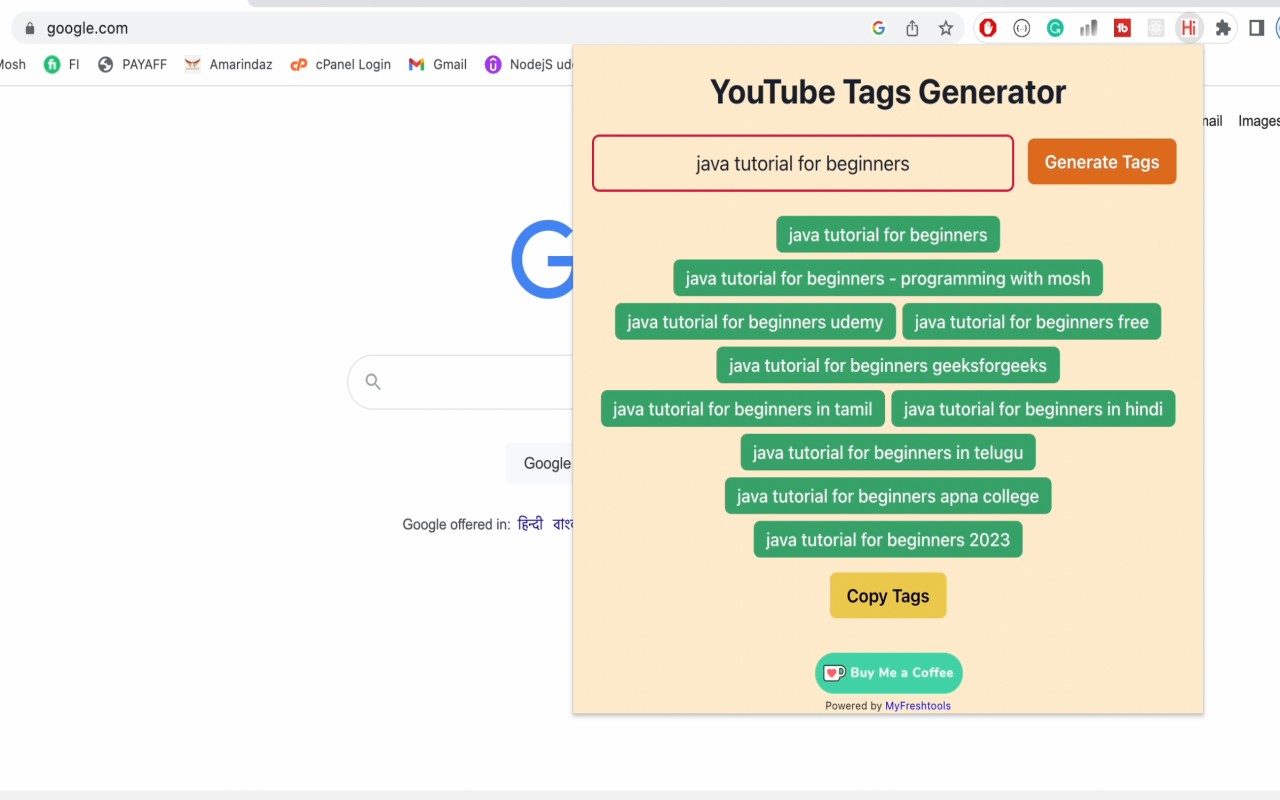Open the Gmail bookmark
This screenshot has height=800, width=1280.
pyautogui.click(x=436, y=64)
